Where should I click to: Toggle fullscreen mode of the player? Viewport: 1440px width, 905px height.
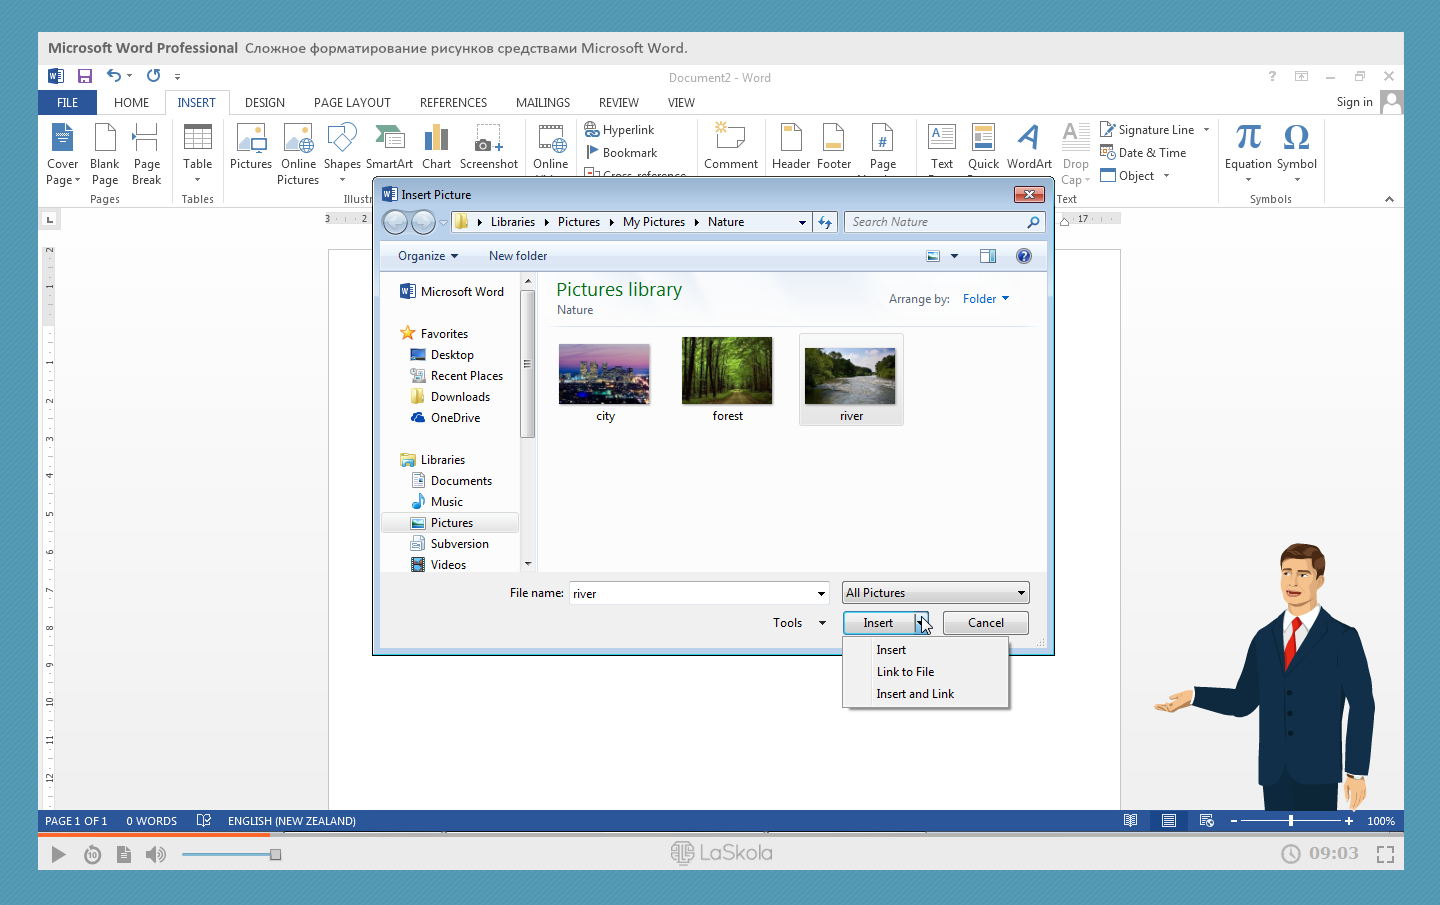pyautogui.click(x=1385, y=854)
